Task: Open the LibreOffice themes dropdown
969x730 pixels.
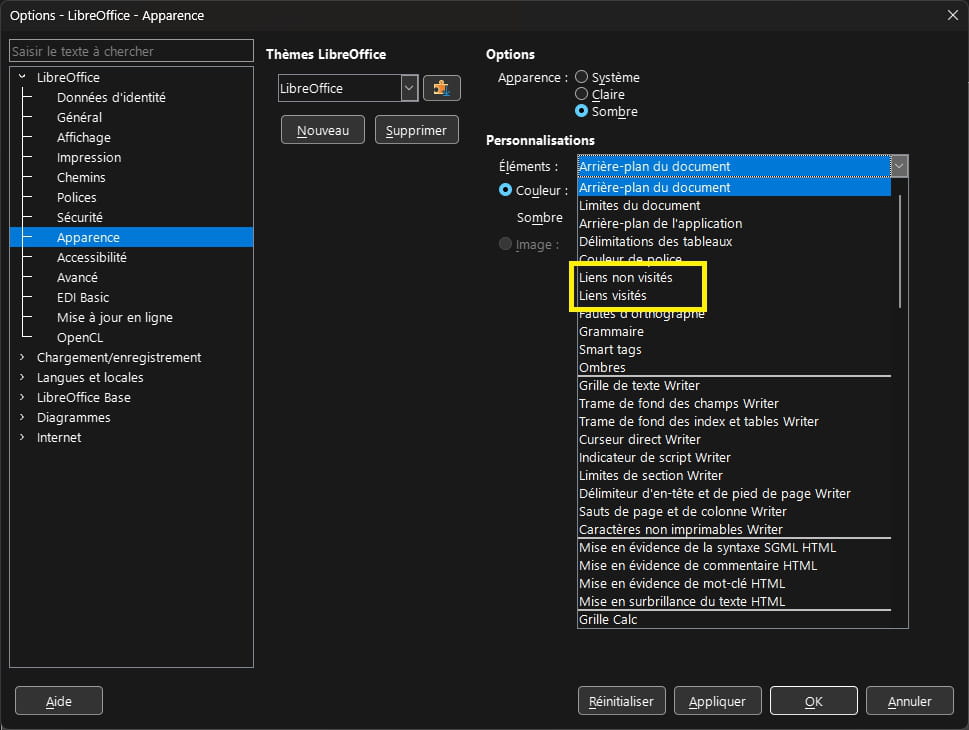Action: point(409,88)
